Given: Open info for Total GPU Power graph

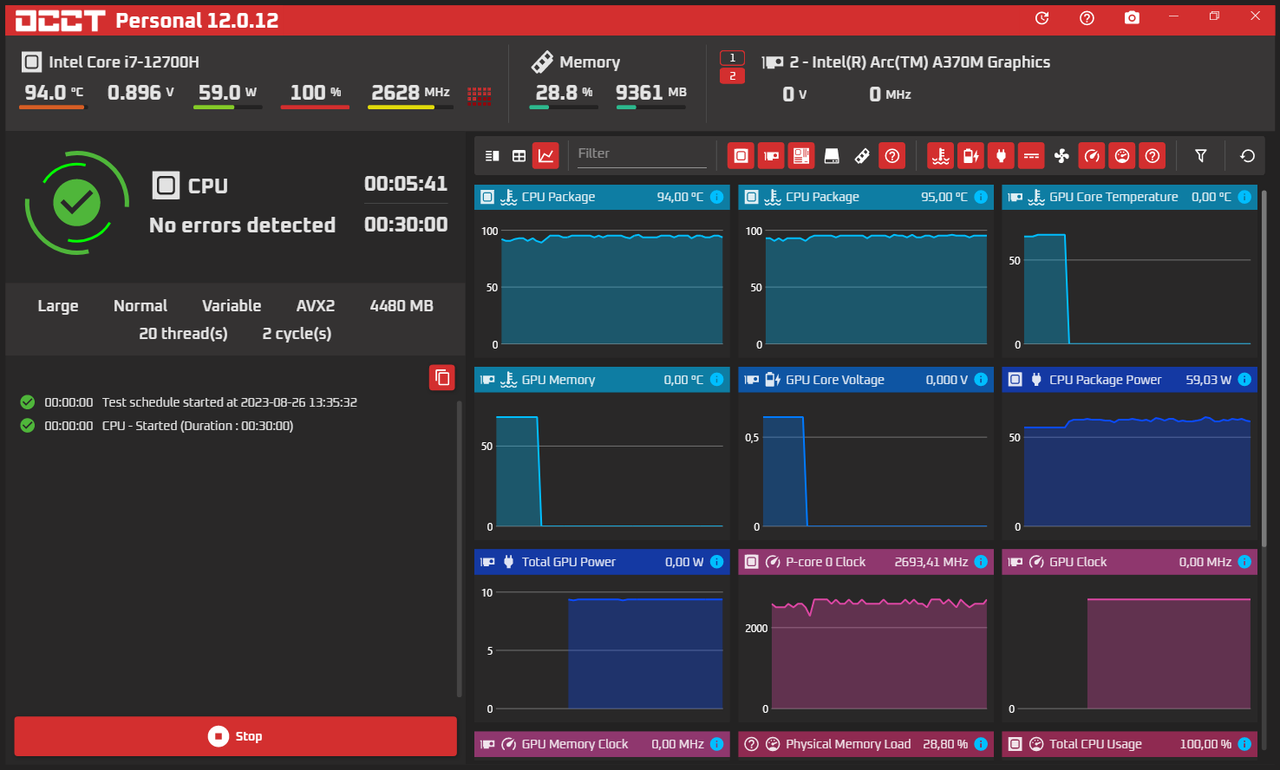Looking at the screenshot, I should click(x=716, y=562).
